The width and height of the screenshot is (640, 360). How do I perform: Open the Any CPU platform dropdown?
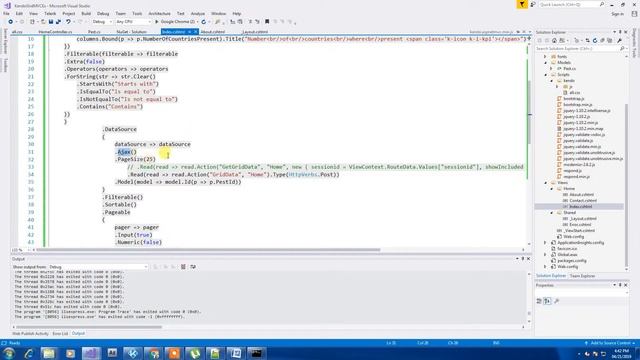[133, 22]
